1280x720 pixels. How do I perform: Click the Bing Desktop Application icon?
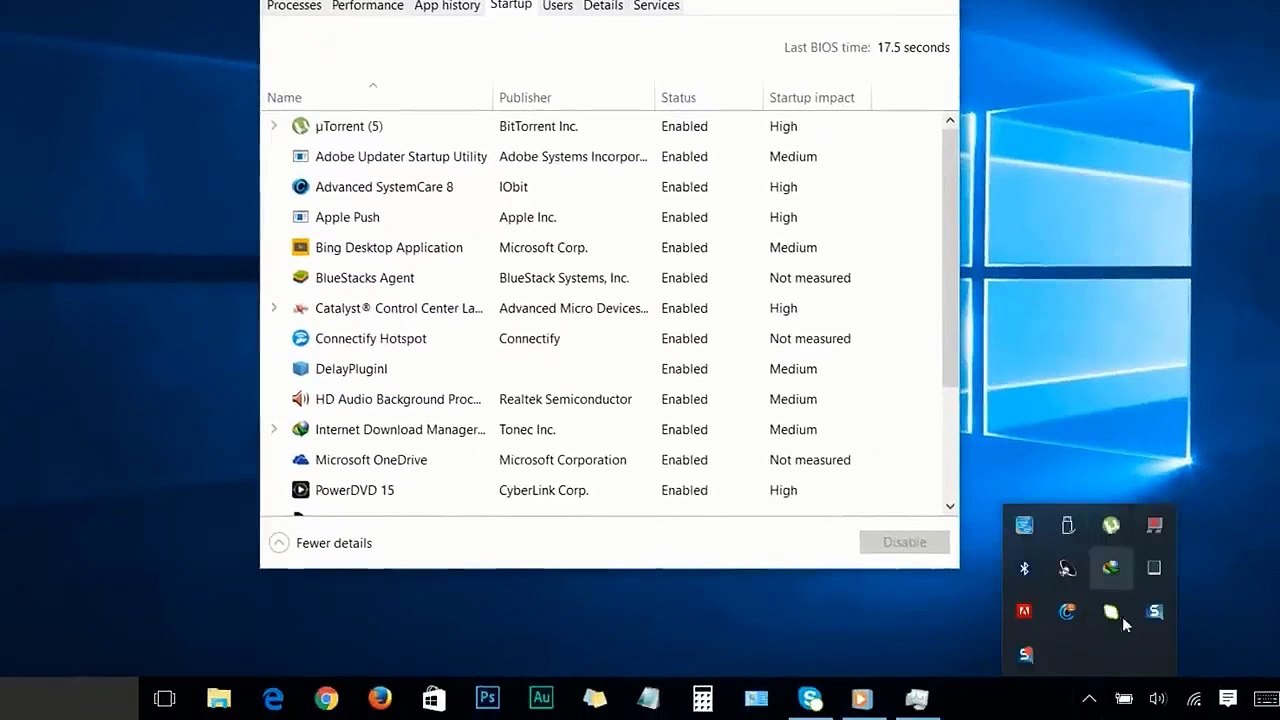coord(300,247)
